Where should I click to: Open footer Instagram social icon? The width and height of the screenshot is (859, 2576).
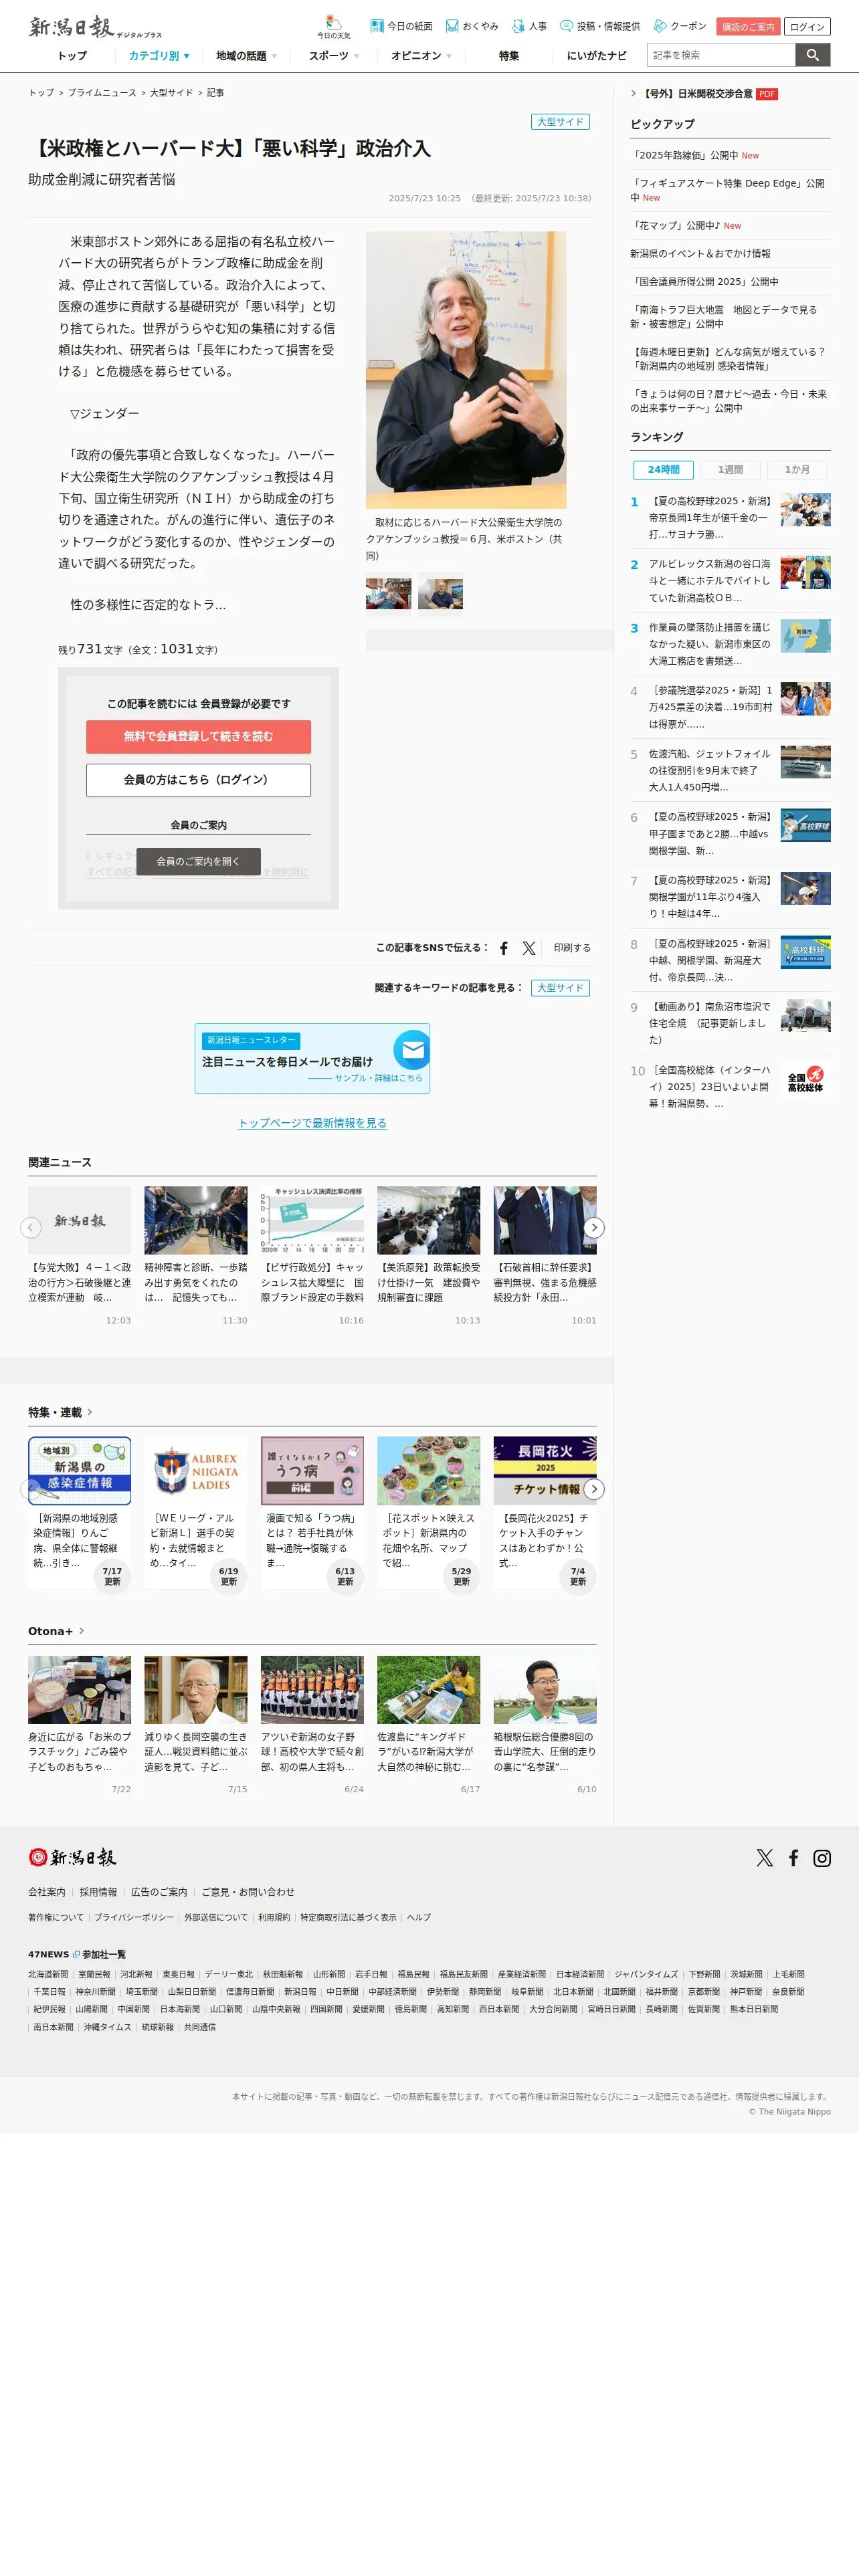click(822, 1858)
